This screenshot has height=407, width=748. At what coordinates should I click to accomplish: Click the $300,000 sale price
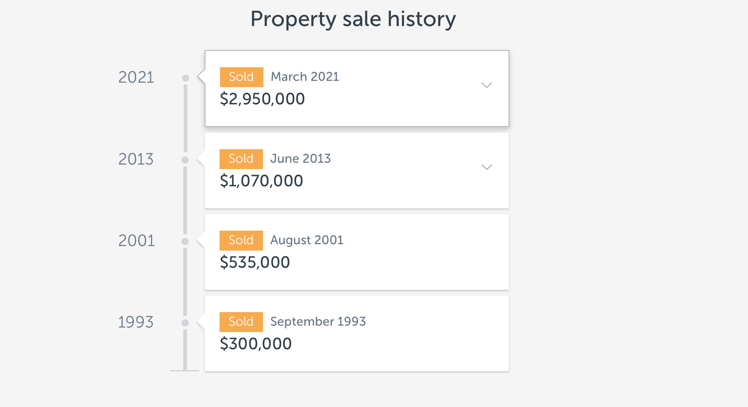click(256, 344)
